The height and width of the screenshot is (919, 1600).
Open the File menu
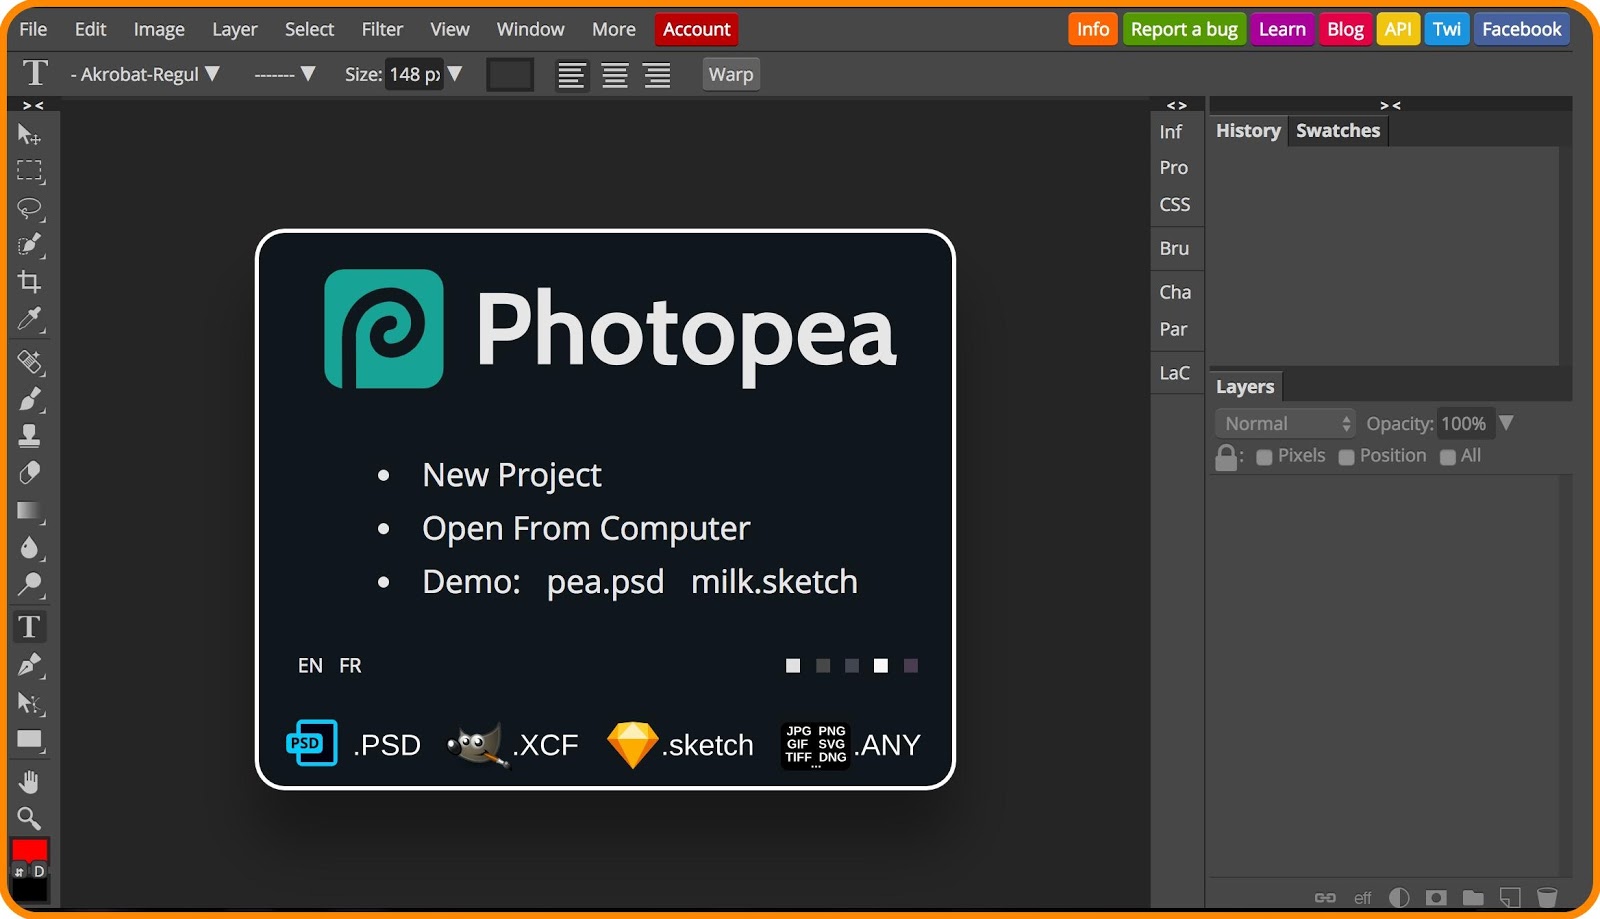[x=33, y=29]
